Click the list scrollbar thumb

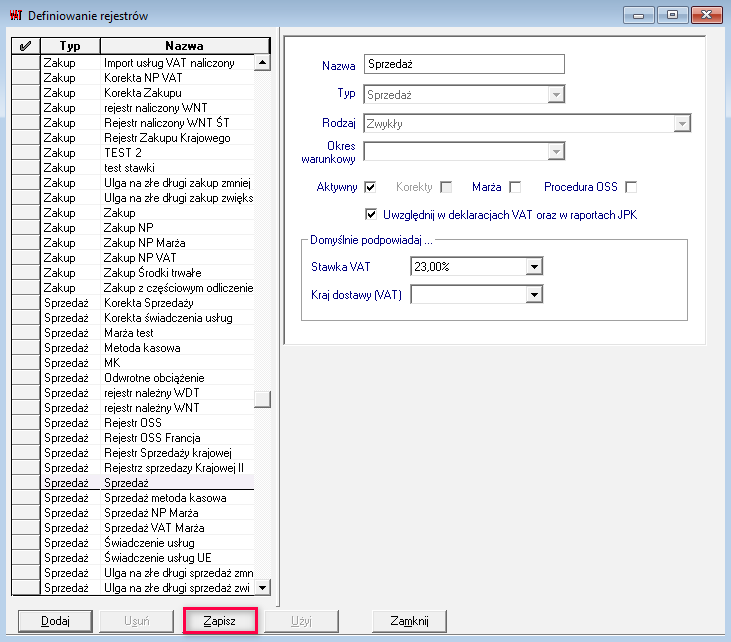(x=262, y=399)
